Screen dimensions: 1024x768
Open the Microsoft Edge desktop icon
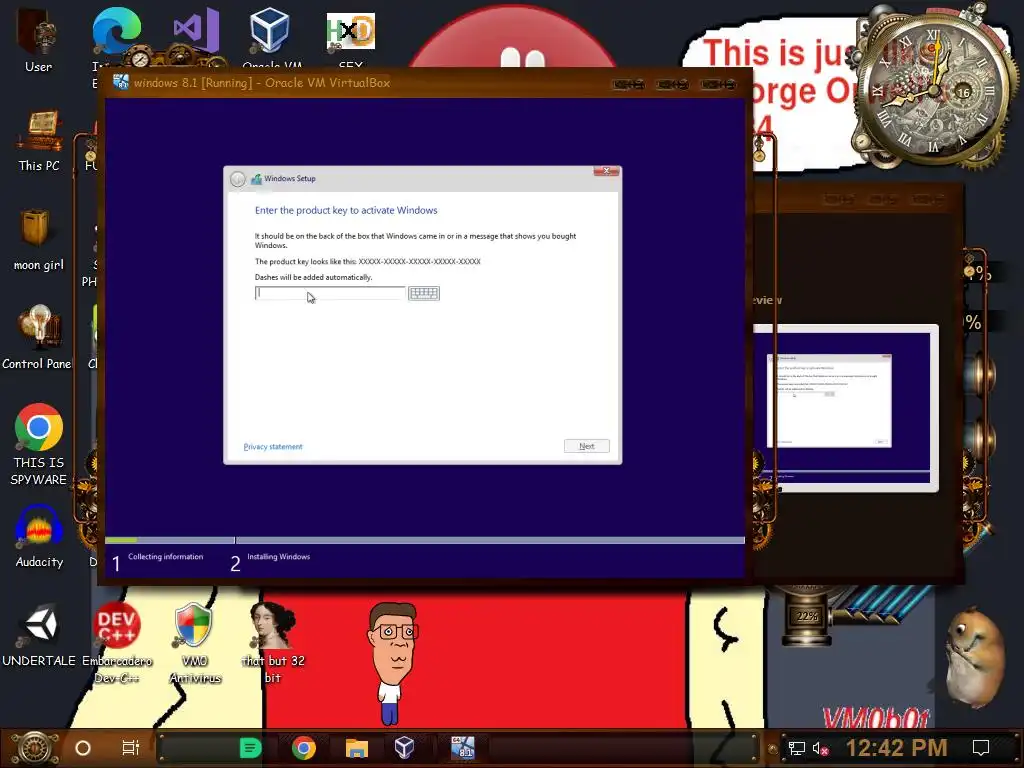[x=117, y=33]
